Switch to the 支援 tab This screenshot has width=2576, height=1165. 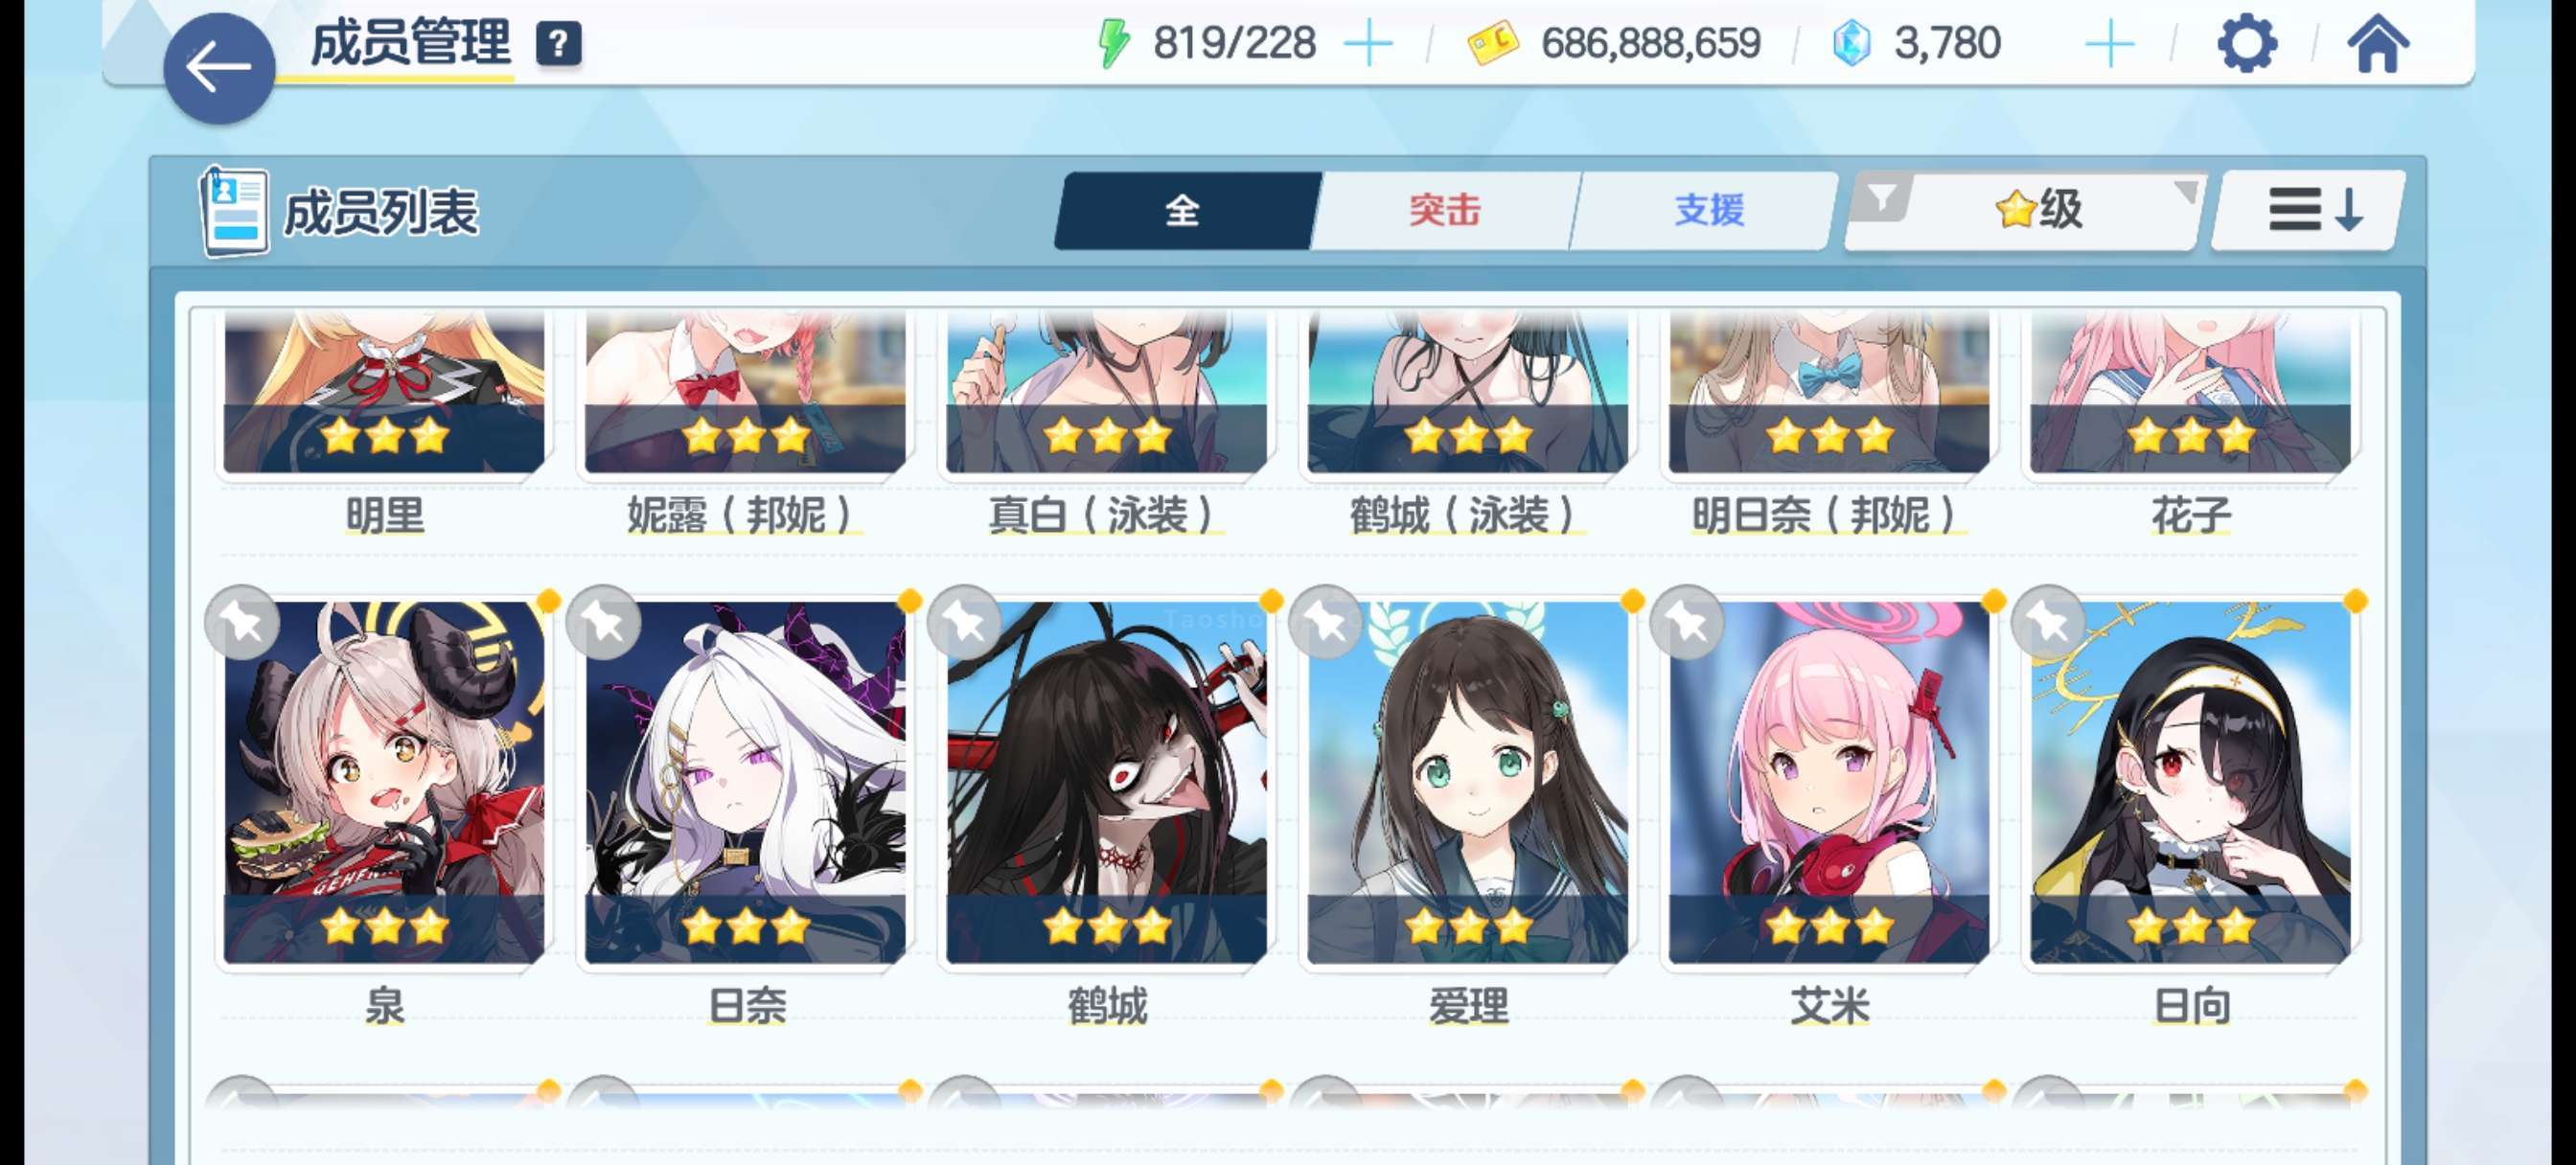point(1708,210)
